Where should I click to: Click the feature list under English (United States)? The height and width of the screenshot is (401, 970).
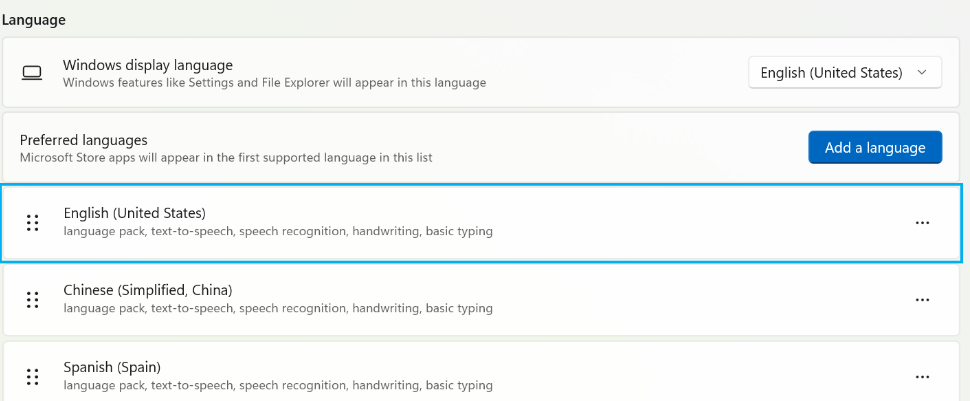click(x=278, y=231)
